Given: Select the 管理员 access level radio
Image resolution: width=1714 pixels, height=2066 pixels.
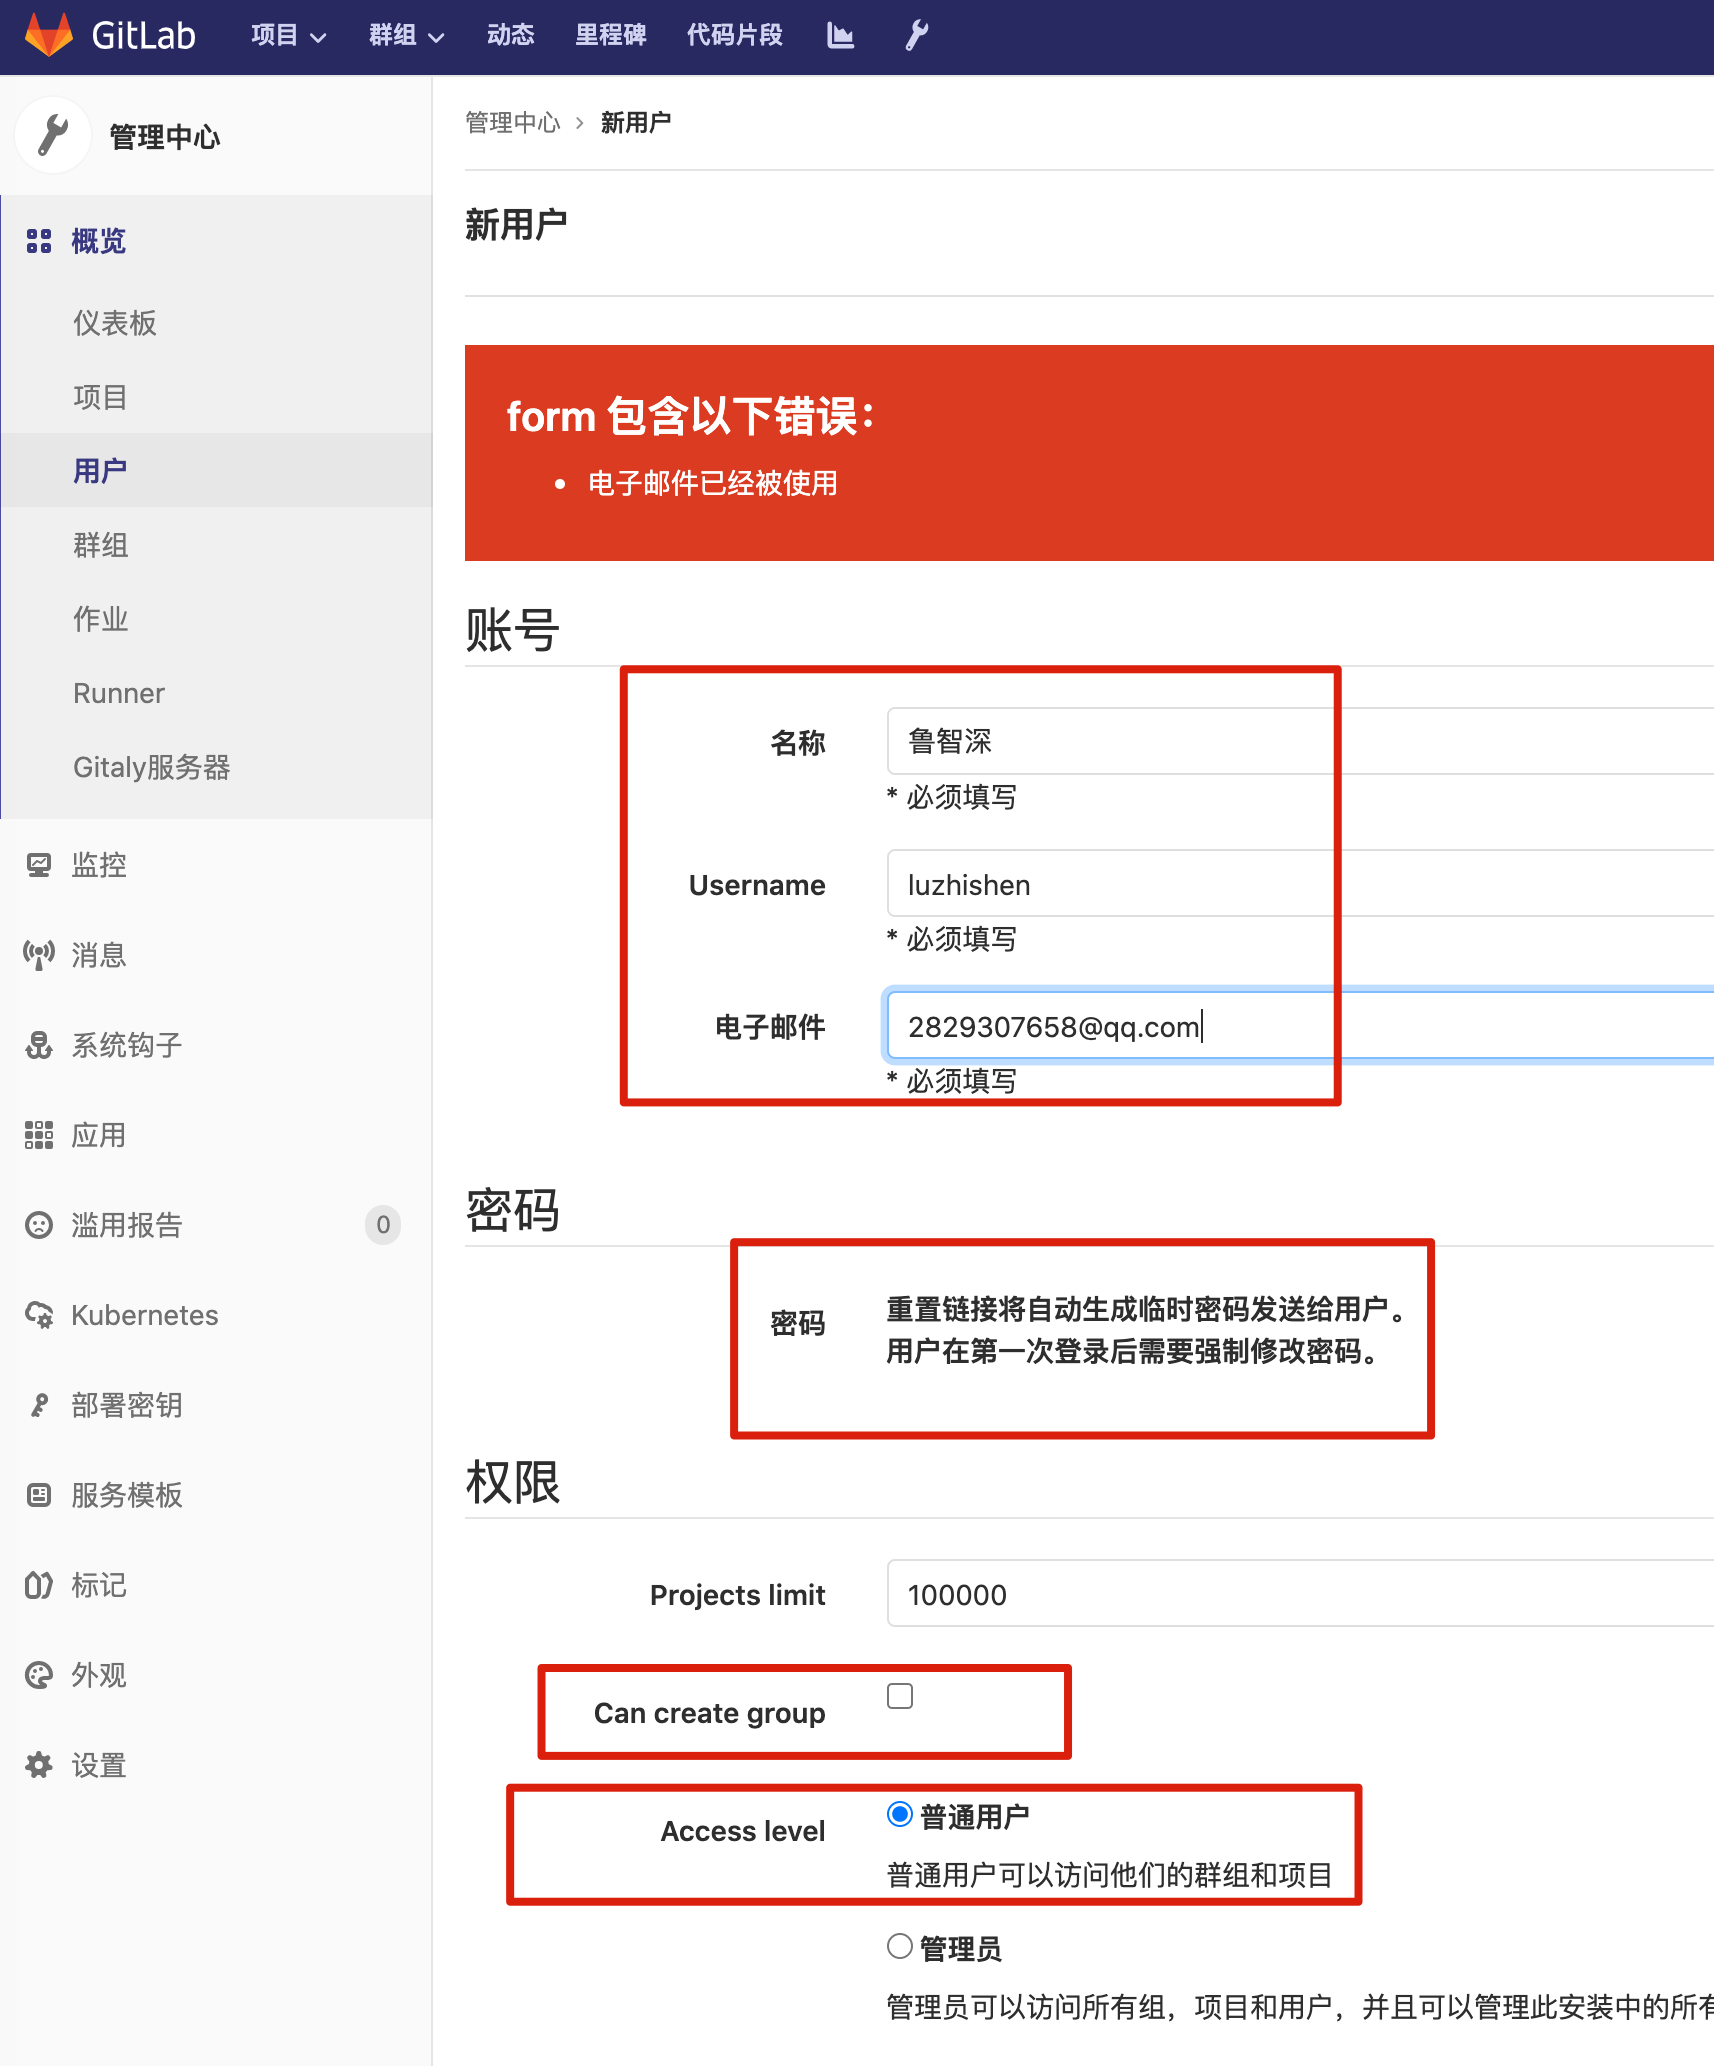Looking at the screenshot, I should tap(900, 1946).
